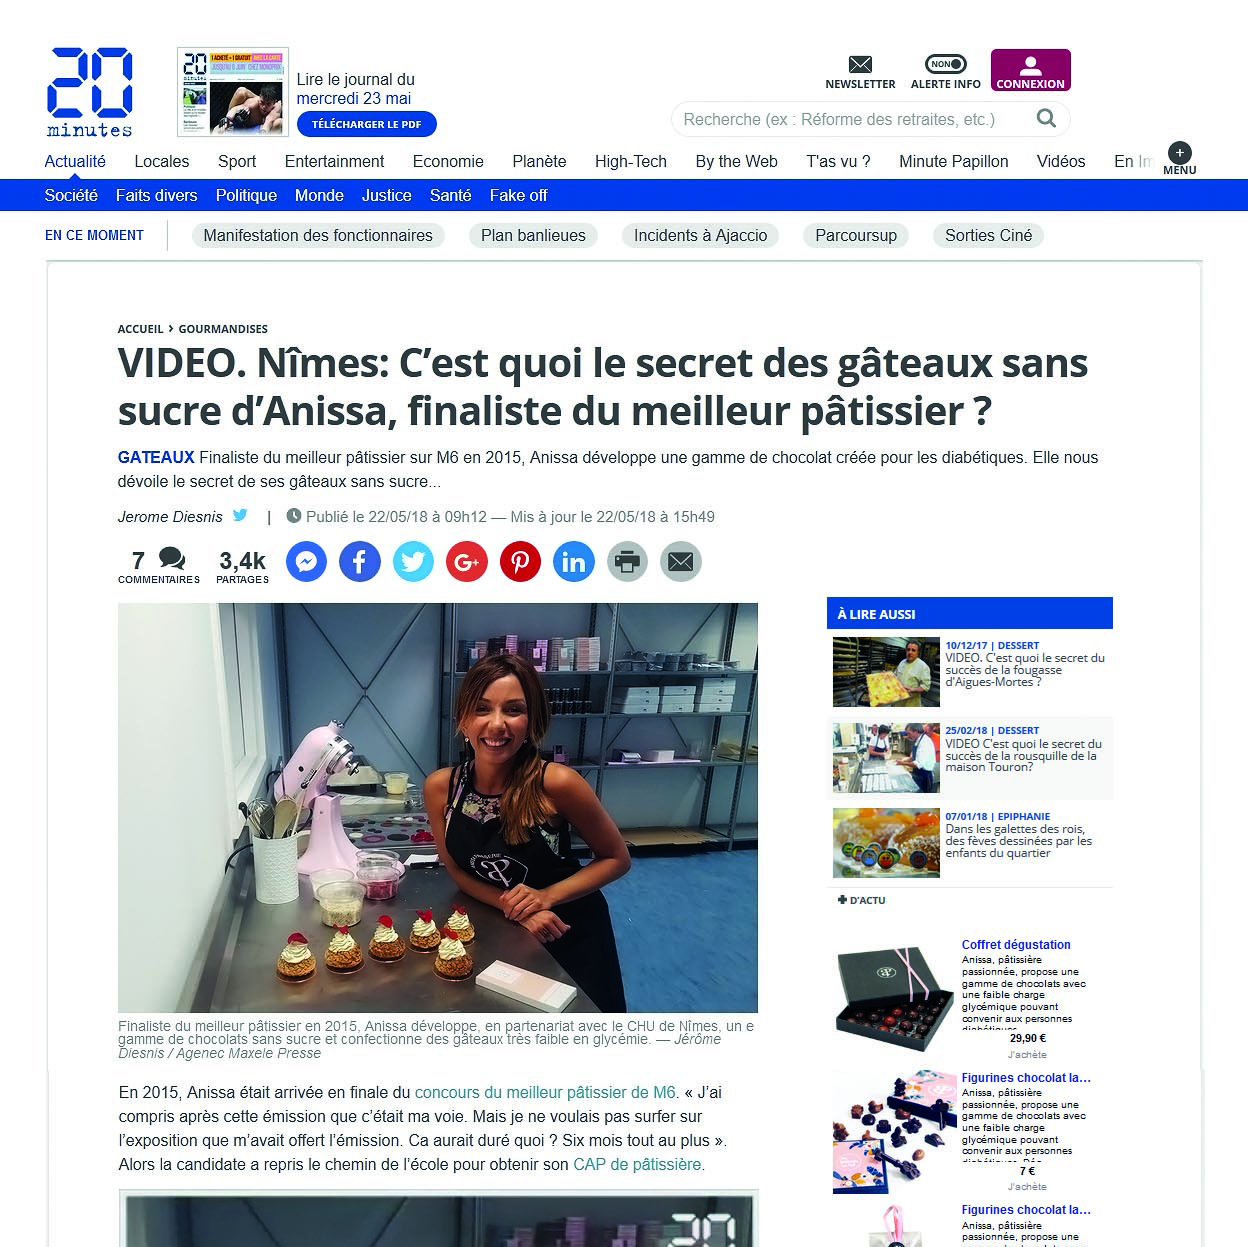The height and width of the screenshot is (1247, 1248).
Task: Select Faits divers in blue submenu
Action: 156,195
